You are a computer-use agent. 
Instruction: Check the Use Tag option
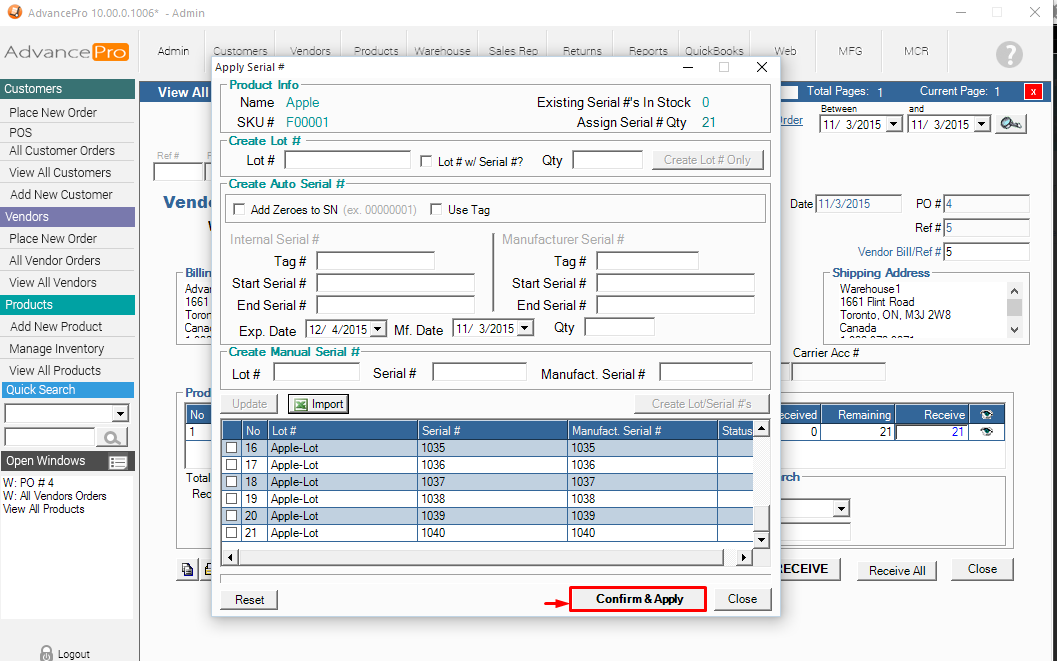[436, 210]
